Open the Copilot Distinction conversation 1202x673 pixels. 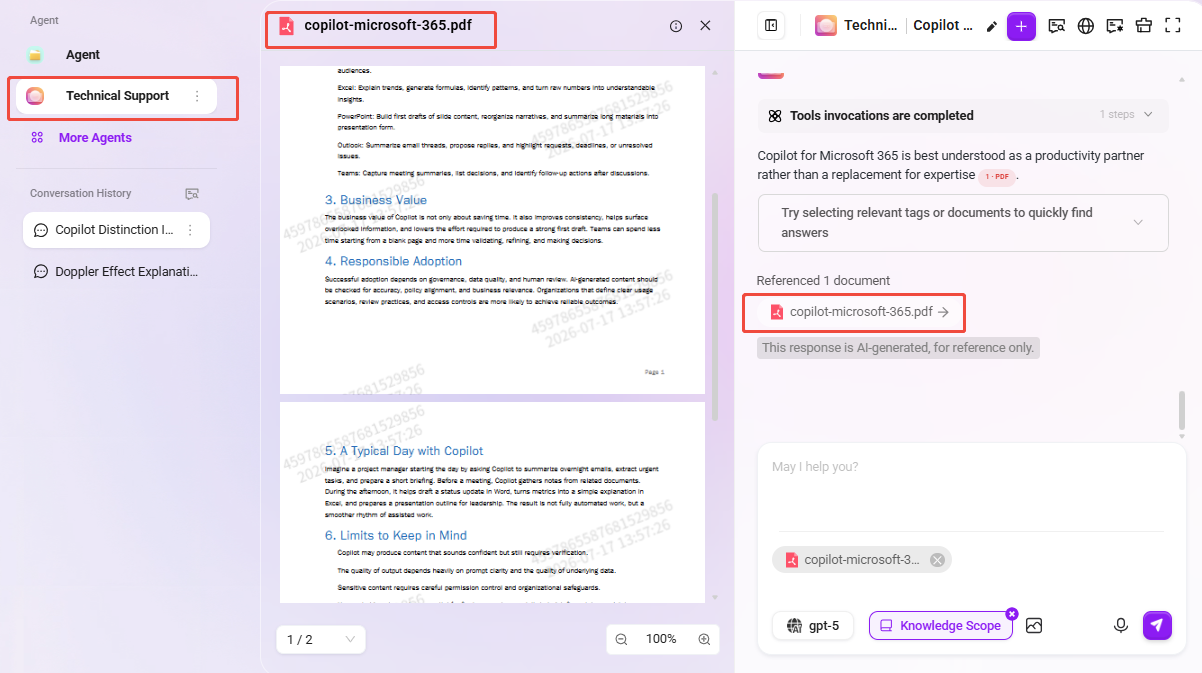pos(116,230)
